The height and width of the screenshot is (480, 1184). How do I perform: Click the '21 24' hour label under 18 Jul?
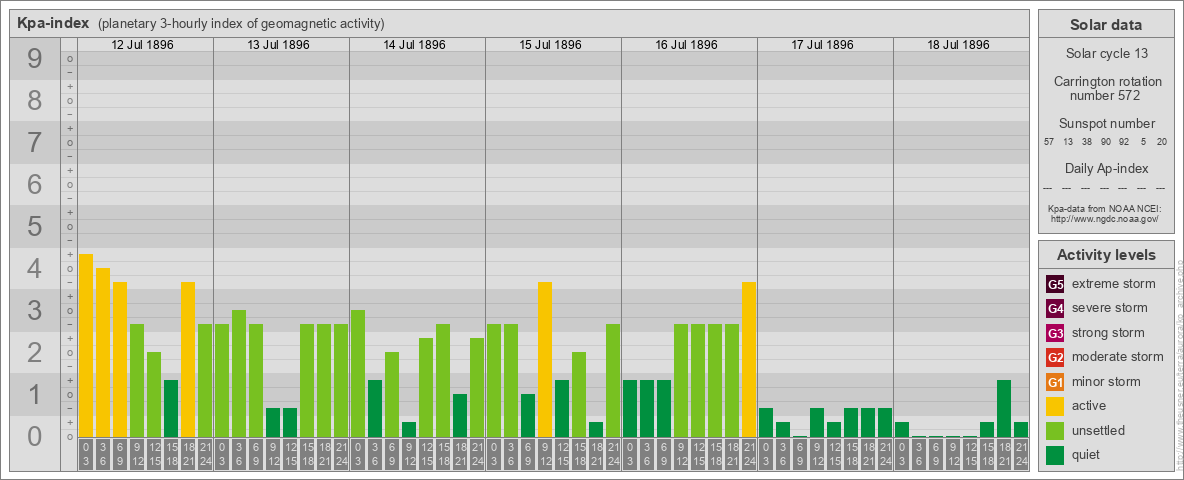[x=1021, y=454]
